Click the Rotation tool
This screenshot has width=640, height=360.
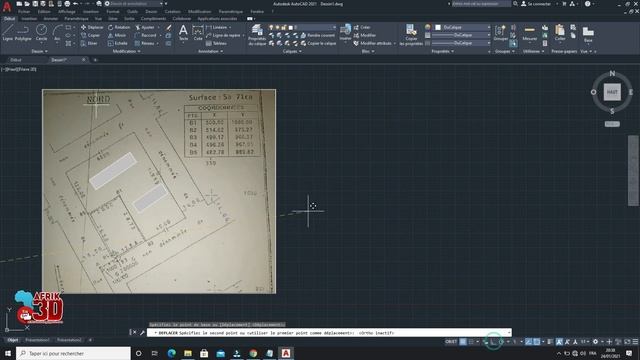tap(119, 27)
